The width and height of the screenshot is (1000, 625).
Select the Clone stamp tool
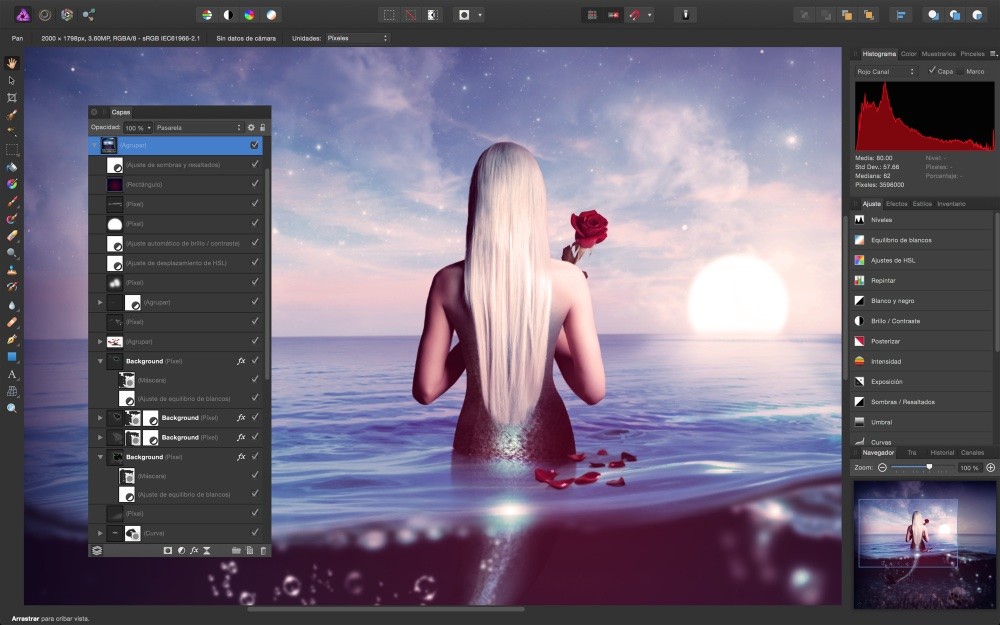click(x=11, y=270)
